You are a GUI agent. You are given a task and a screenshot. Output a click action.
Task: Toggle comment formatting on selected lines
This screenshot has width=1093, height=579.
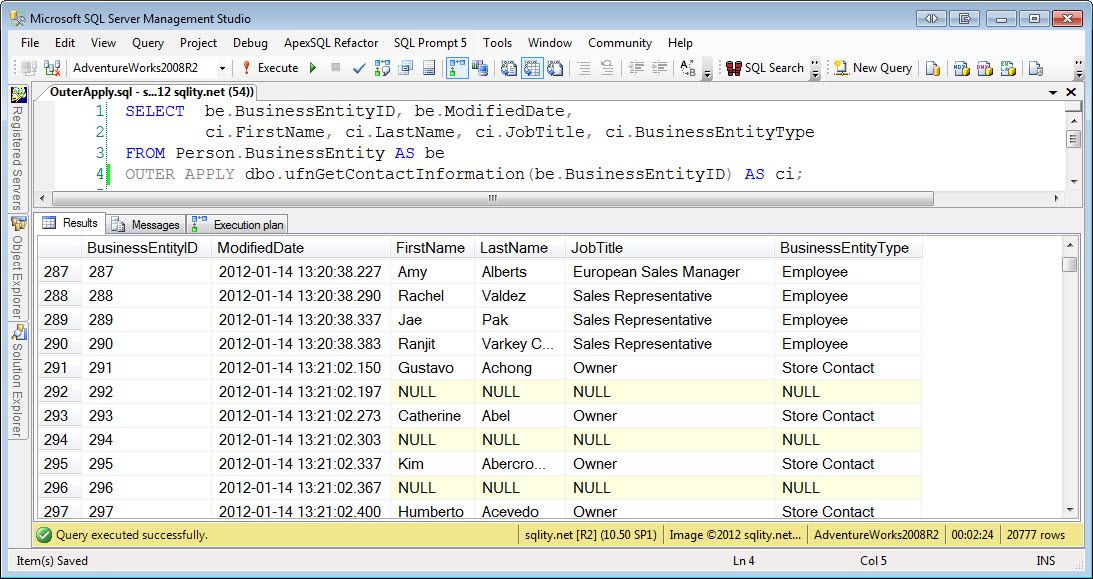(x=583, y=68)
